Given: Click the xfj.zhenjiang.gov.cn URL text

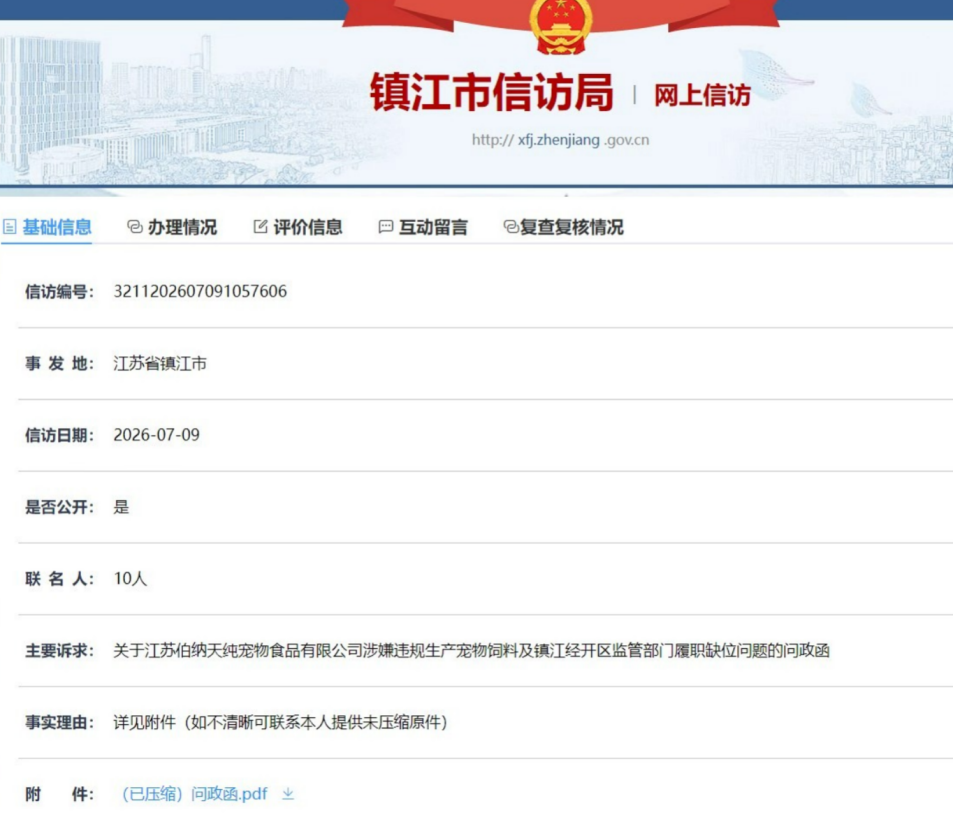Looking at the screenshot, I should tap(560, 140).
